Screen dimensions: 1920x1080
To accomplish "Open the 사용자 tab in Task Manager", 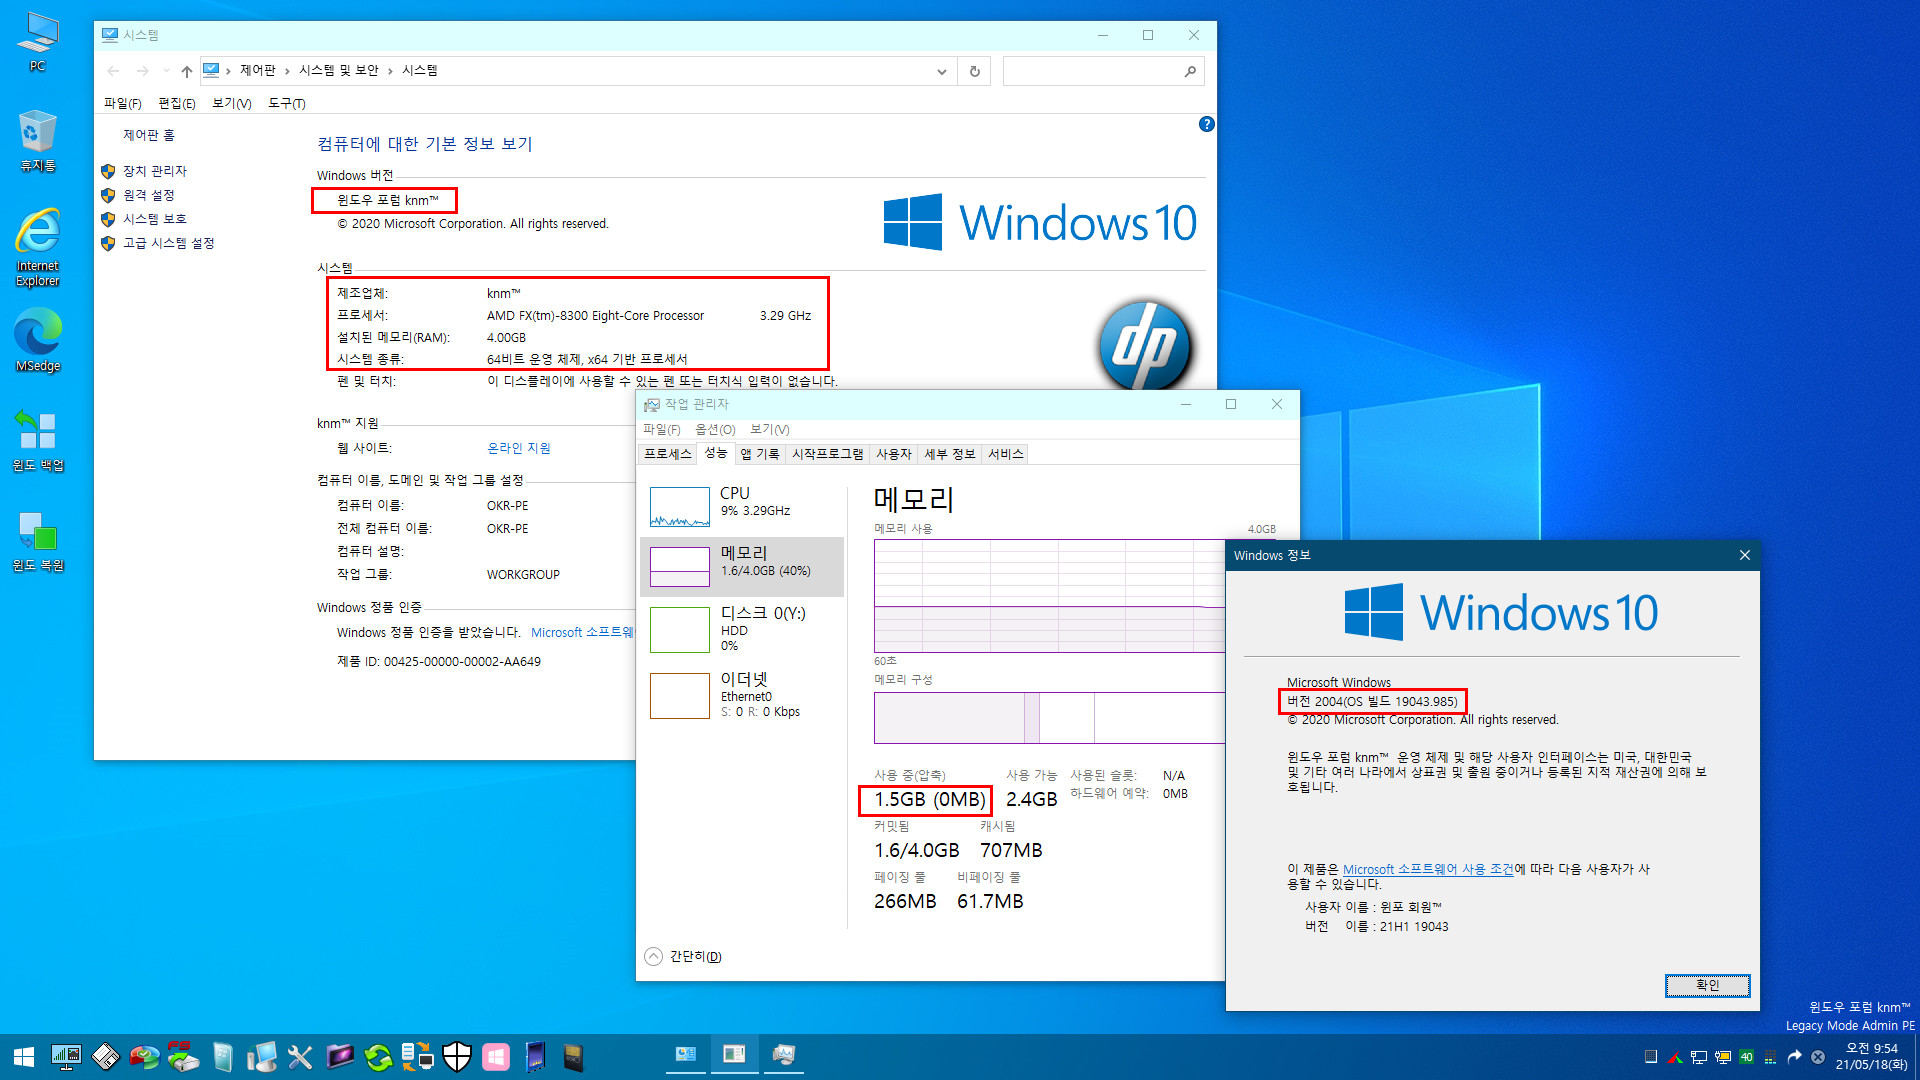I will (894, 454).
